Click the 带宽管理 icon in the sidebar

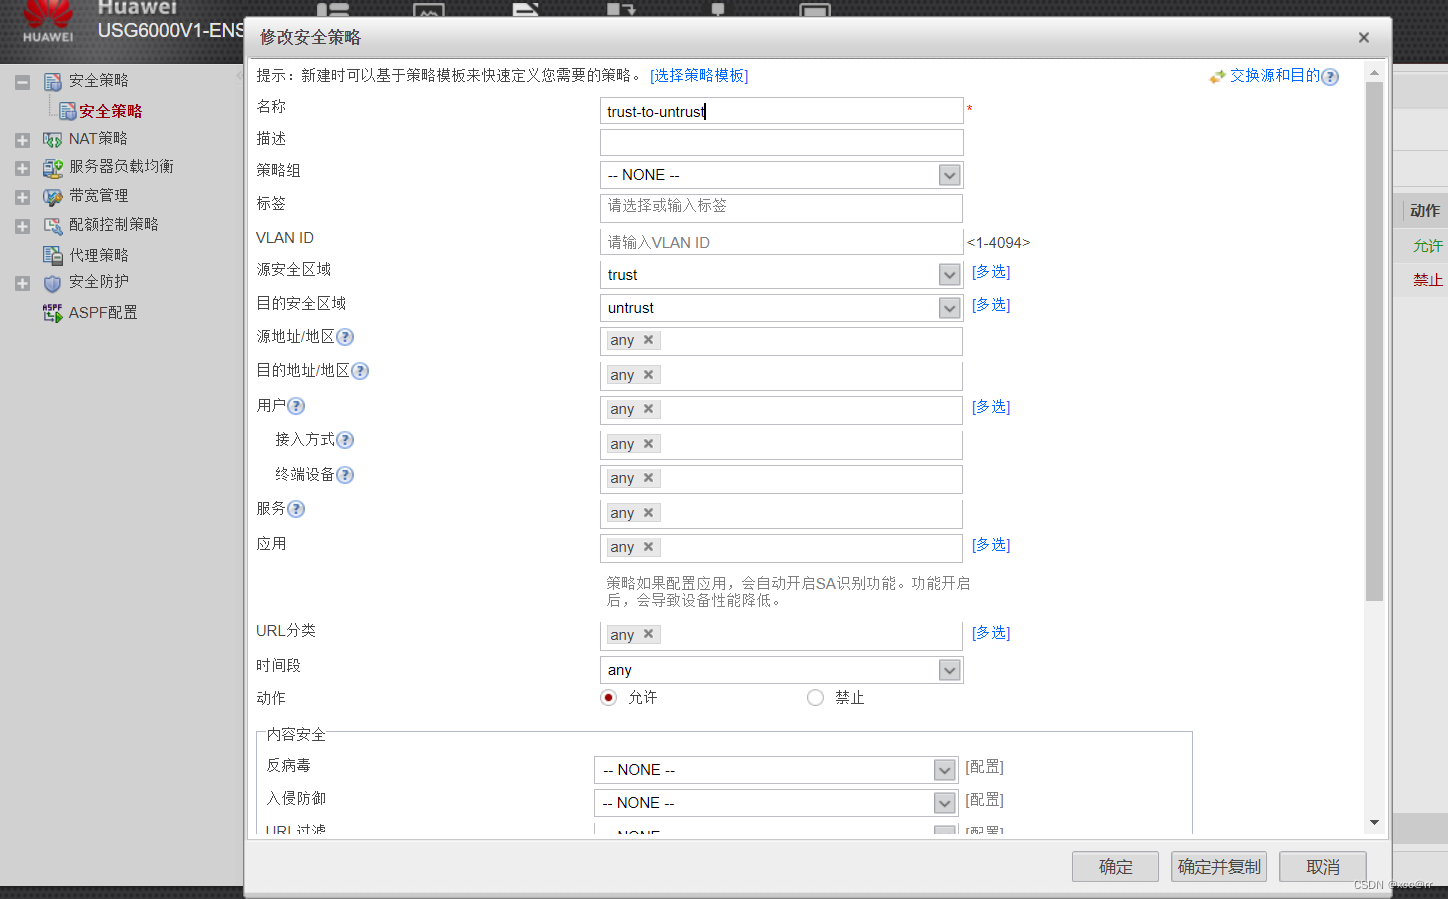click(x=53, y=197)
